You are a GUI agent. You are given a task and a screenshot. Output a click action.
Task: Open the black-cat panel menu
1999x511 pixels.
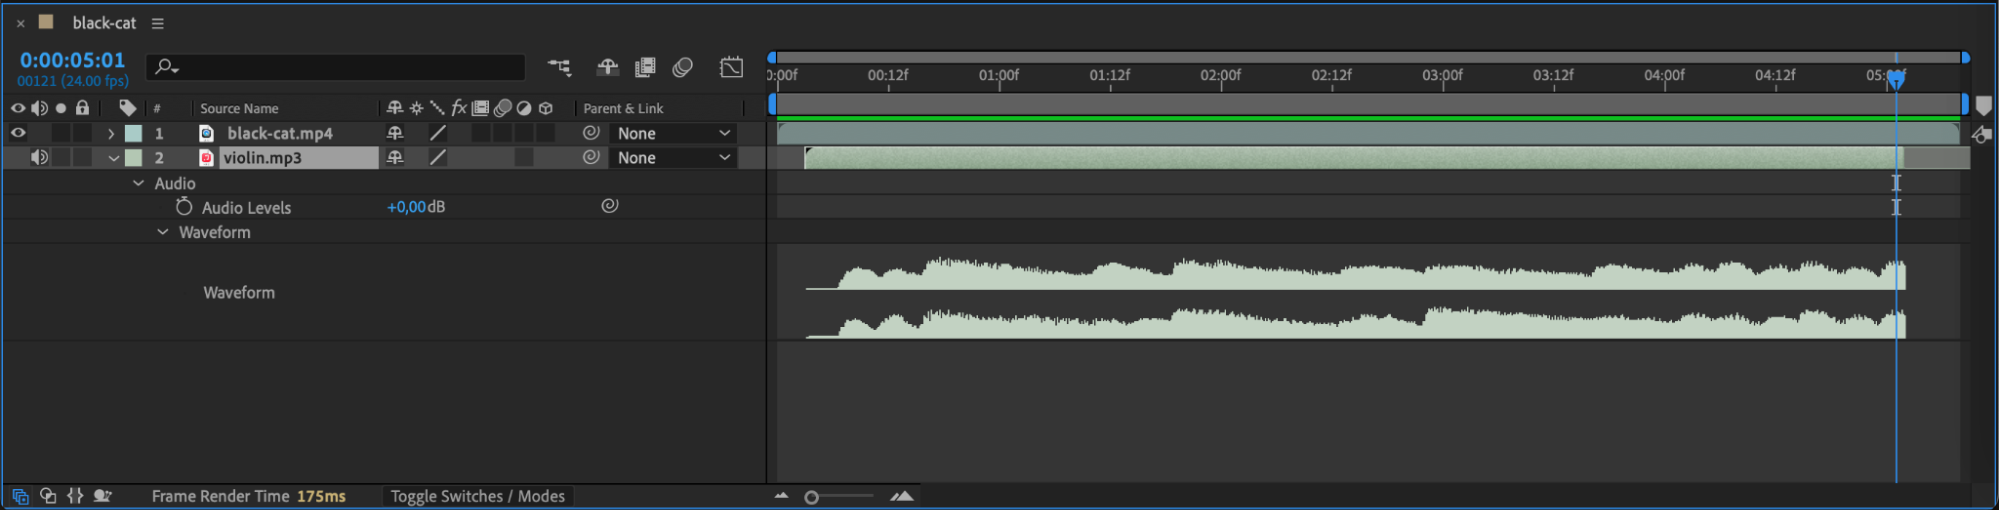pos(157,23)
